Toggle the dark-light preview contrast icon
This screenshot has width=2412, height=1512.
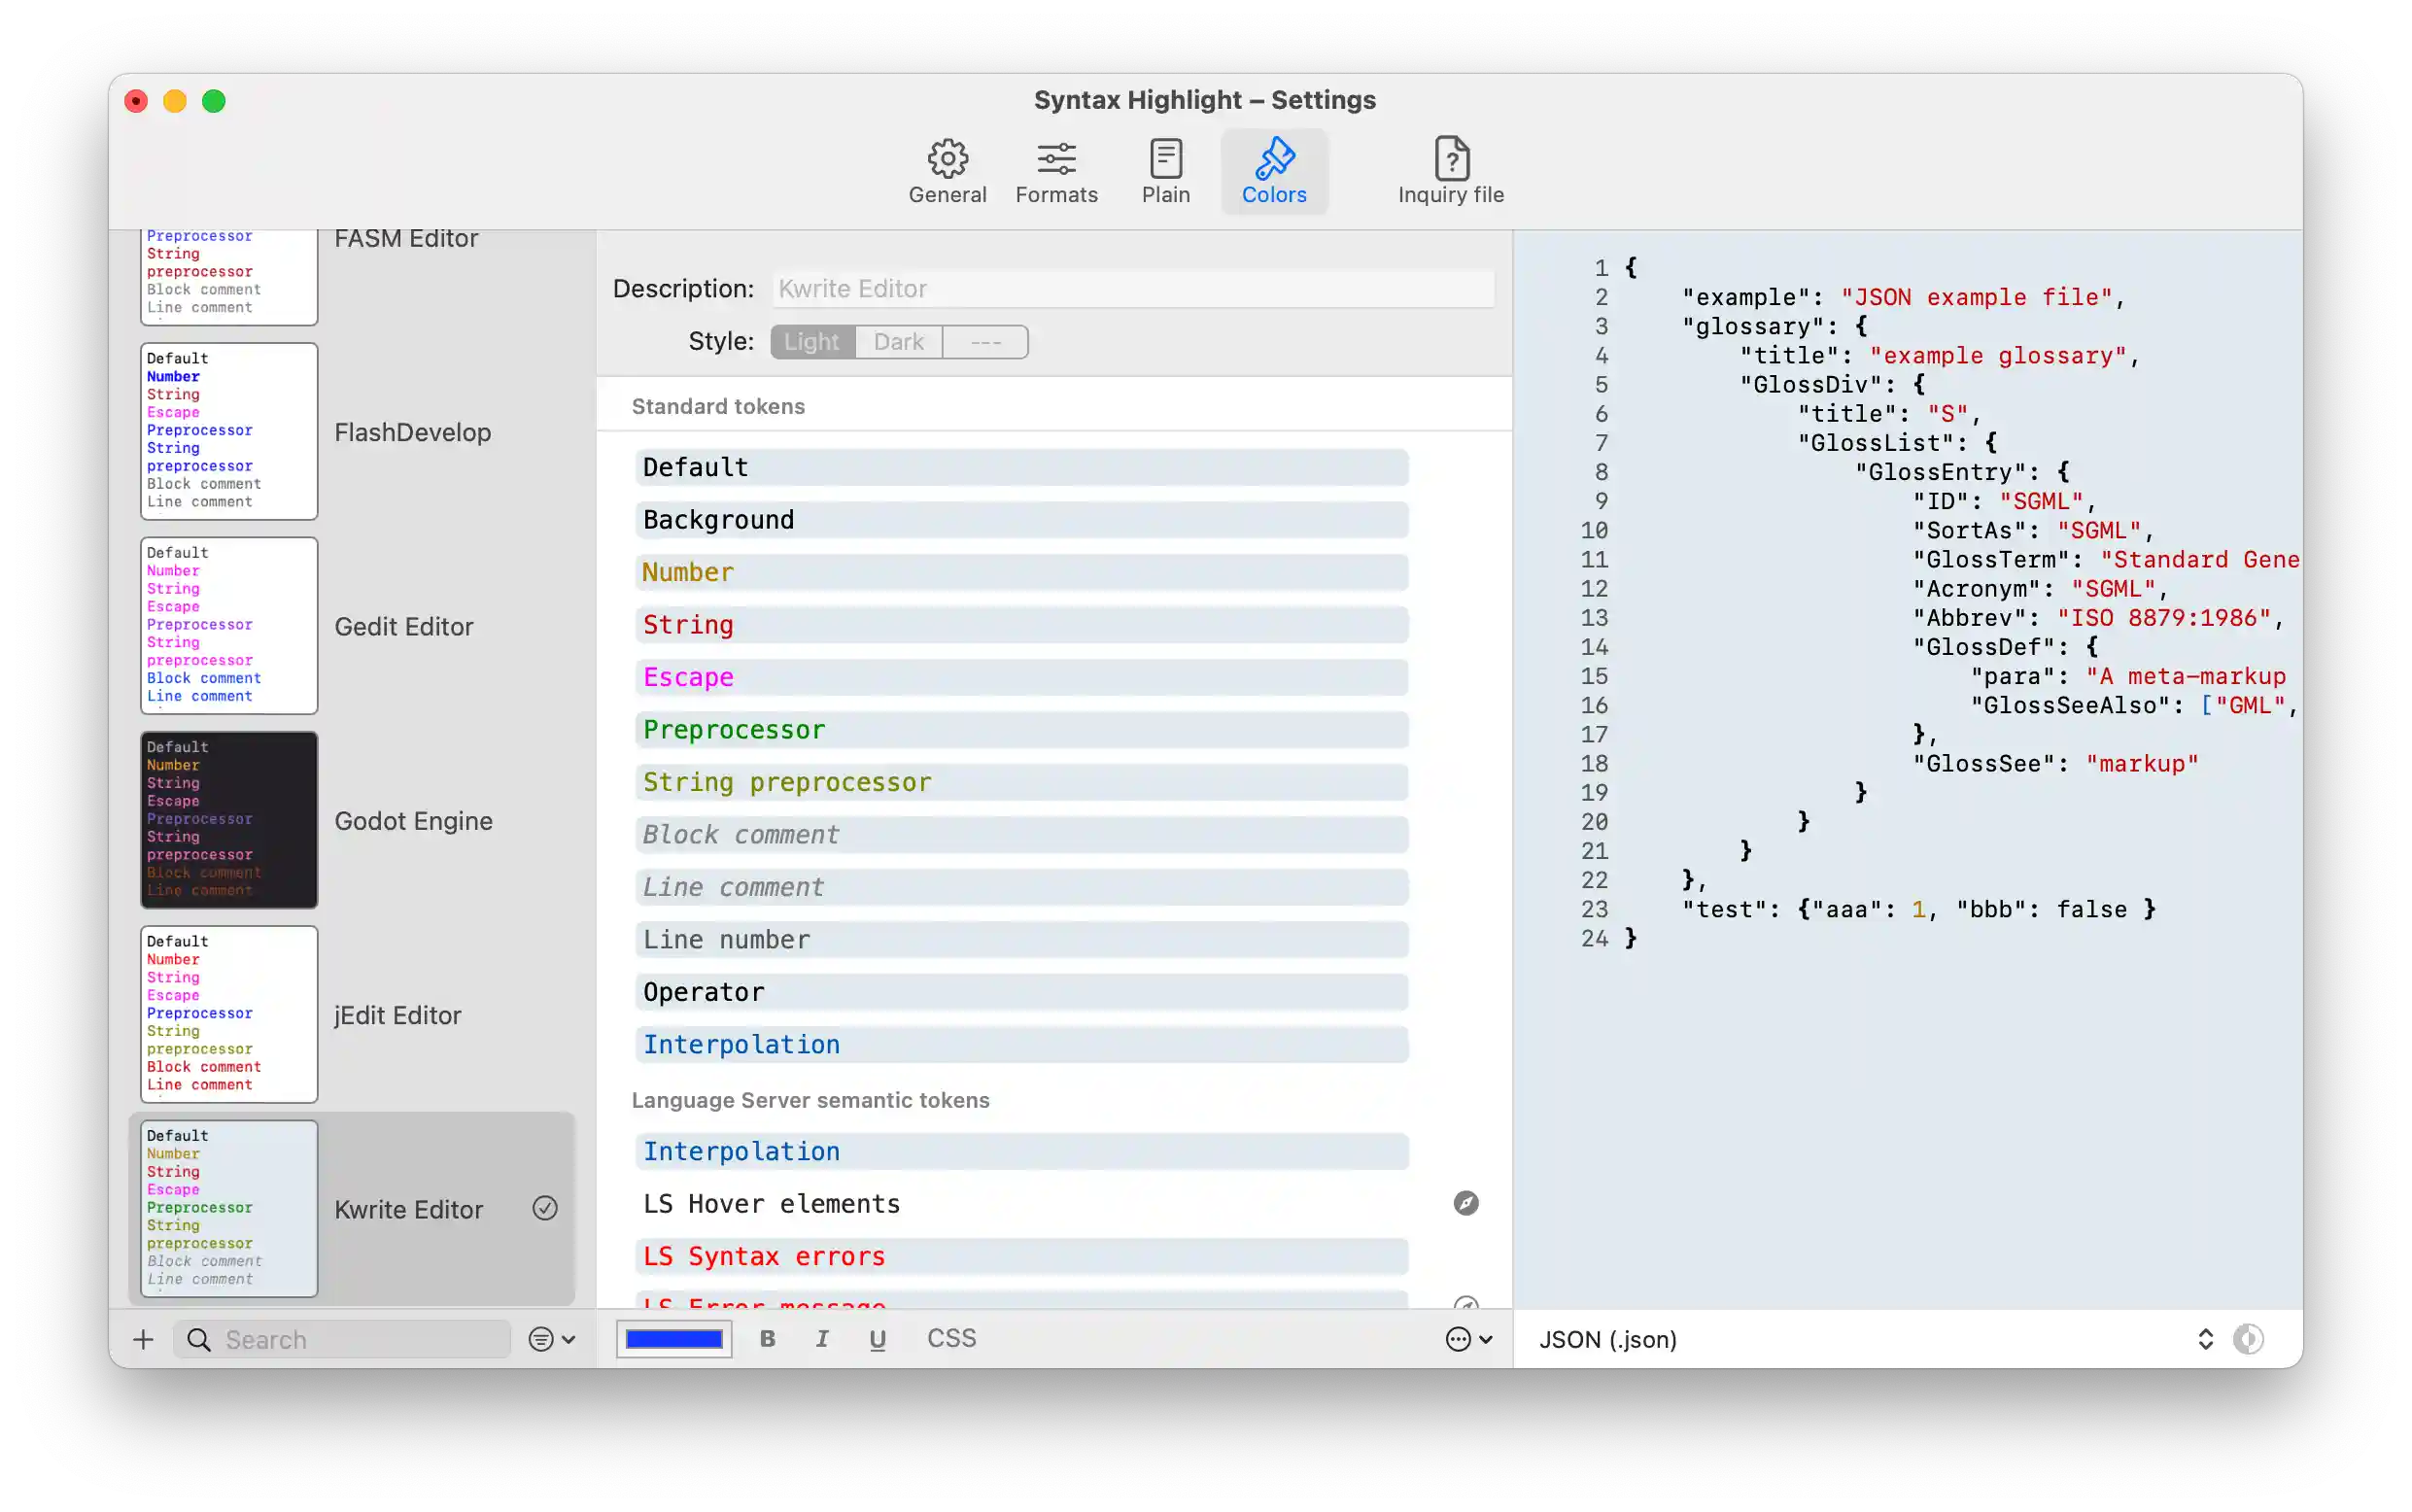pos(2249,1339)
